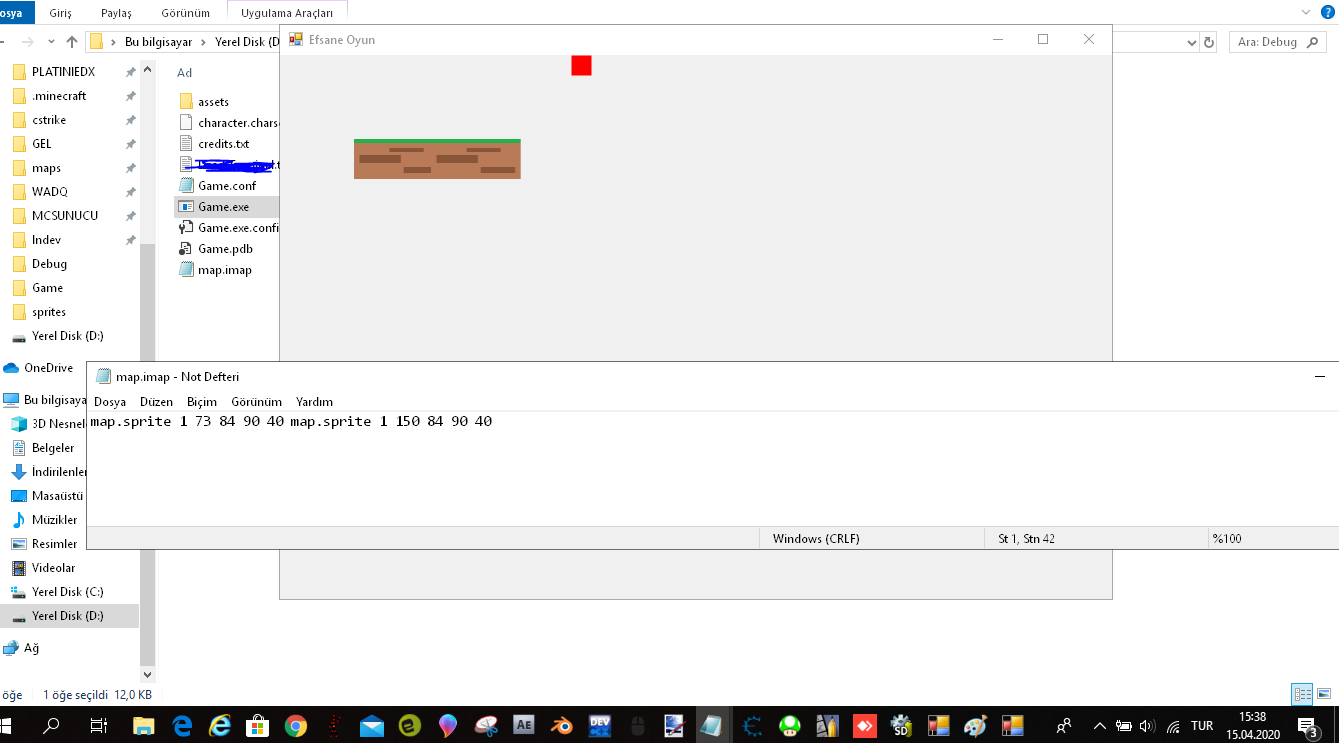1339x743 pixels.
Task: Switch to large icons view in Explorer
Action: coord(1324,694)
